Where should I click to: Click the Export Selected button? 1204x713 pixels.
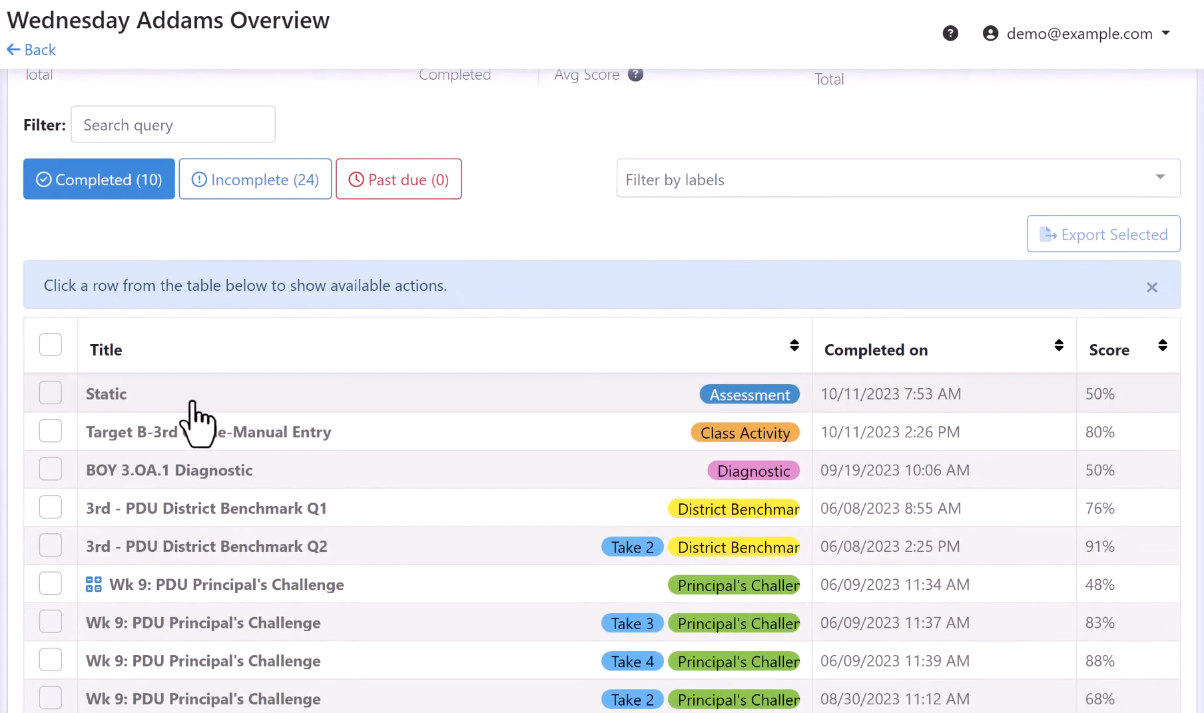tap(1104, 234)
